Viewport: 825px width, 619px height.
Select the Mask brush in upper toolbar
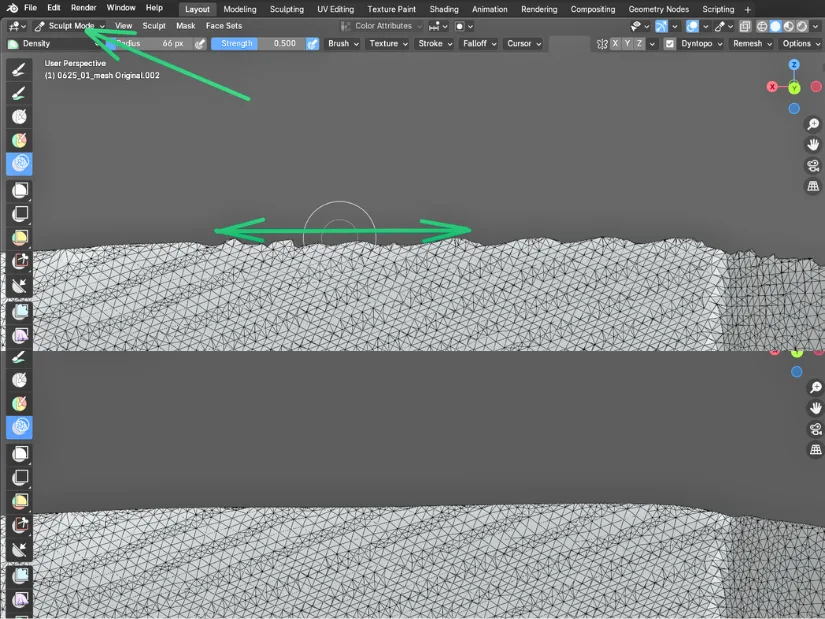pos(19,117)
